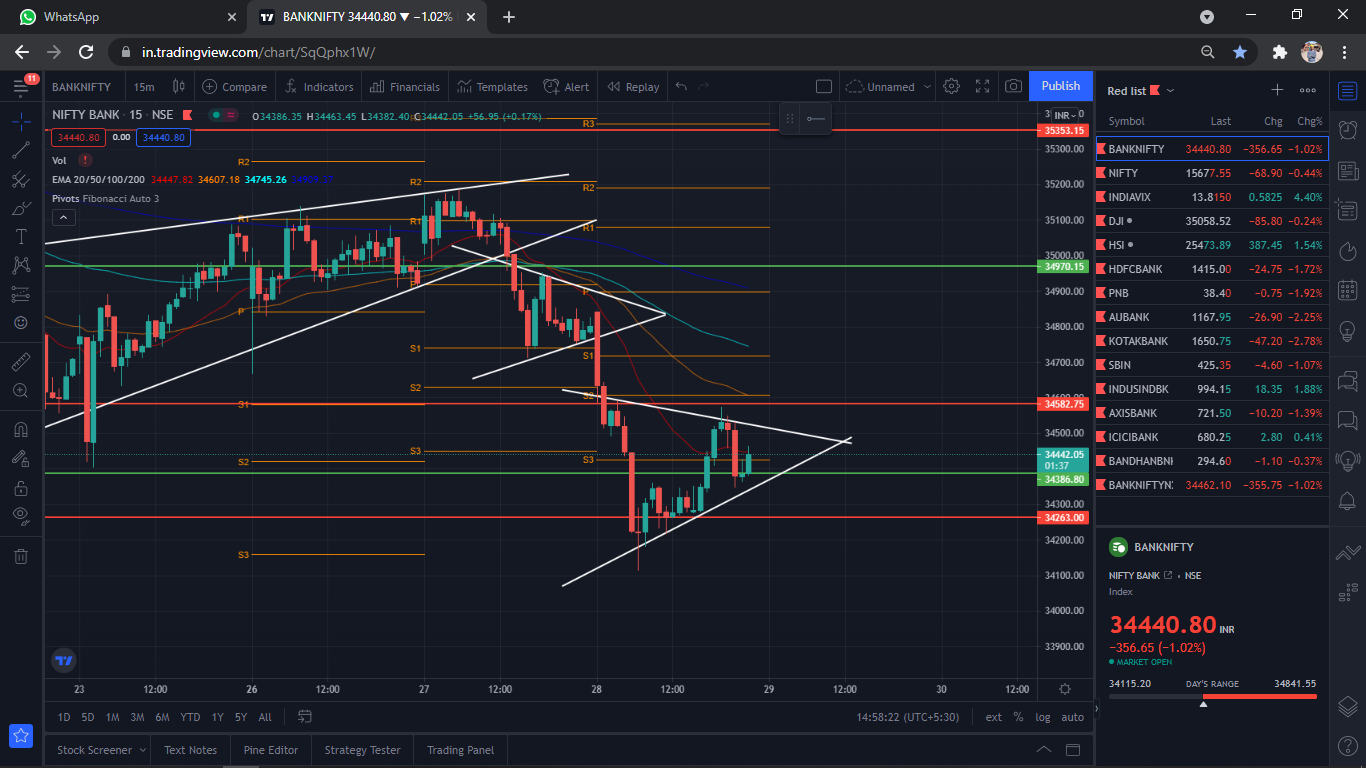The height and width of the screenshot is (768, 1366).
Task: Select the 1D time range
Action: point(64,717)
